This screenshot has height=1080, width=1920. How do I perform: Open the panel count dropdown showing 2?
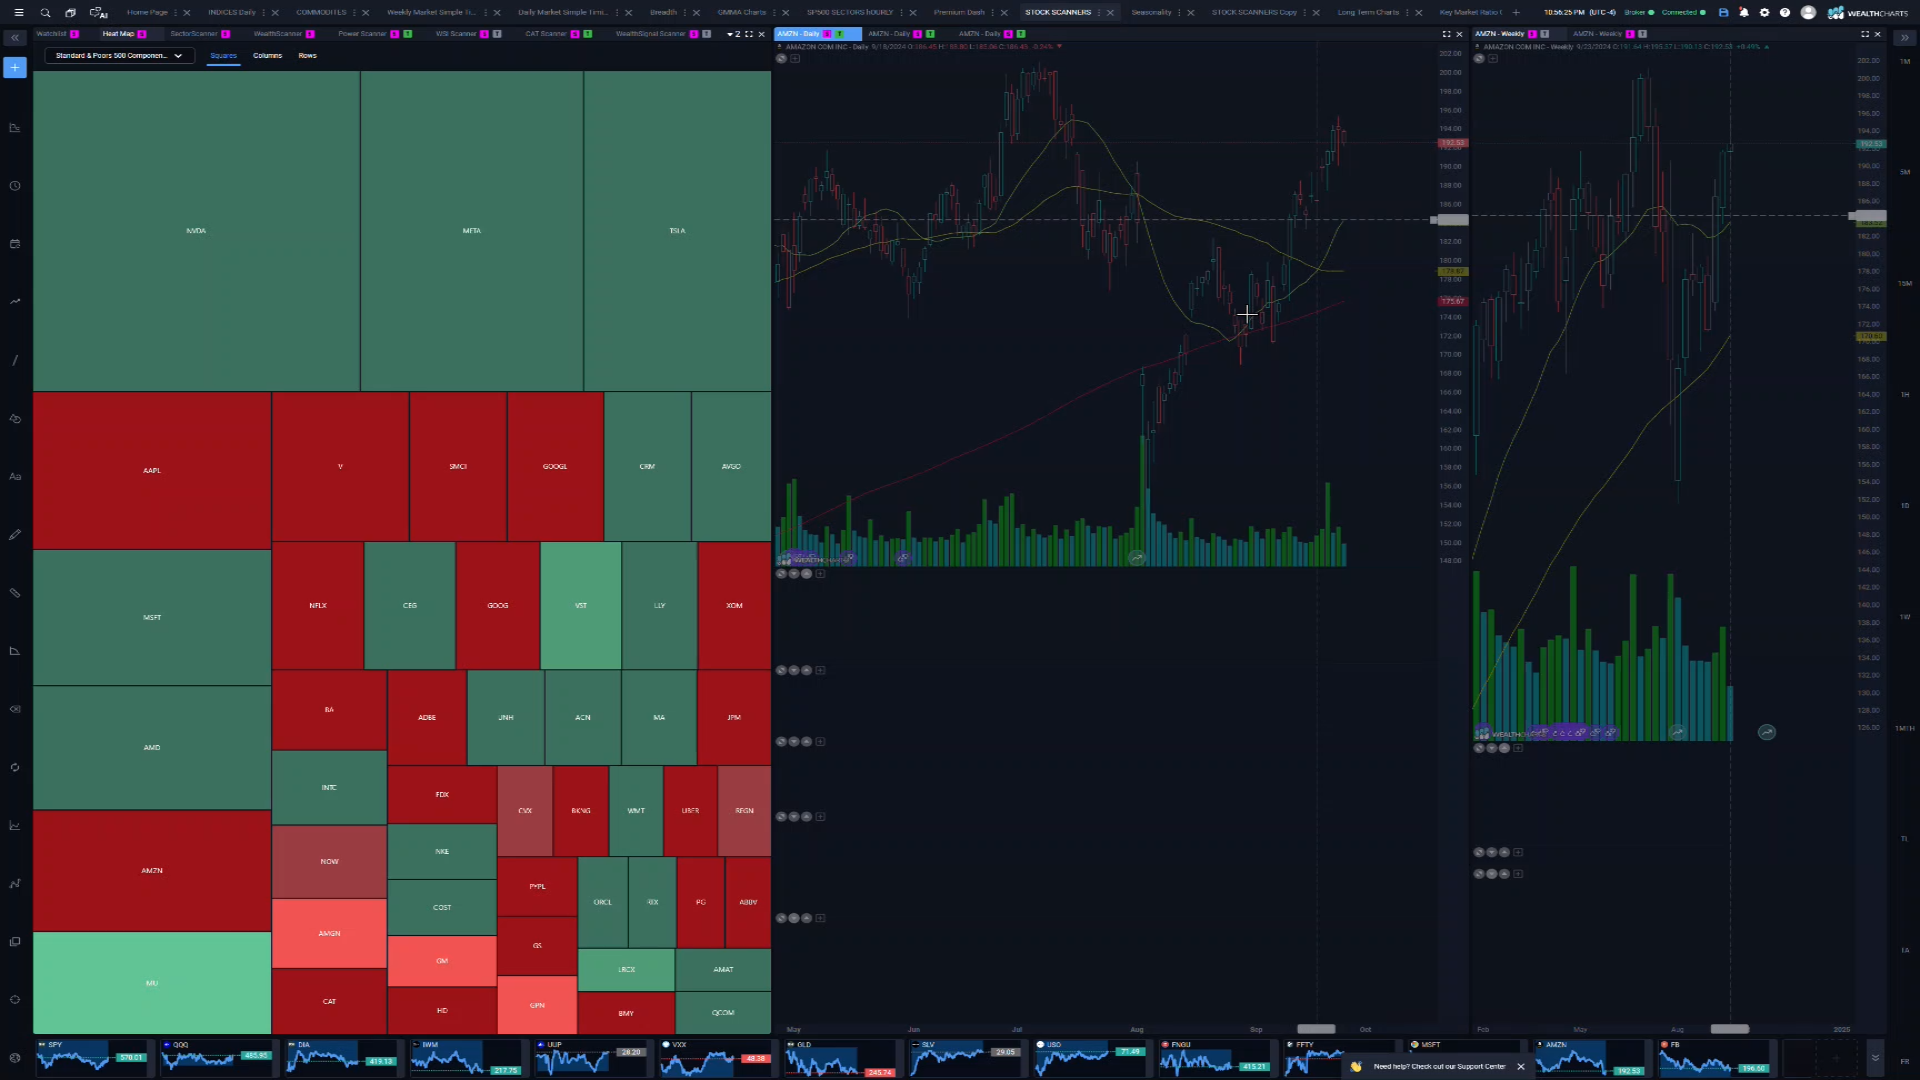click(x=733, y=34)
